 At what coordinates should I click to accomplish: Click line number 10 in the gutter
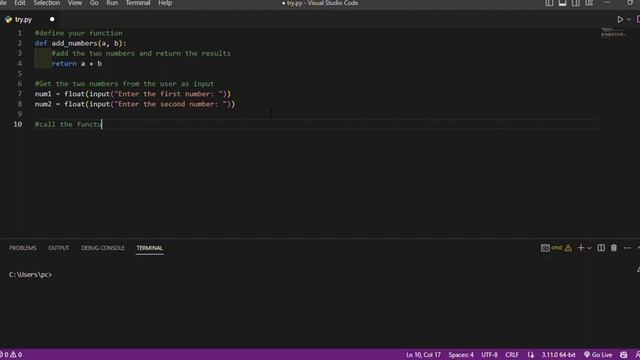coord(18,124)
